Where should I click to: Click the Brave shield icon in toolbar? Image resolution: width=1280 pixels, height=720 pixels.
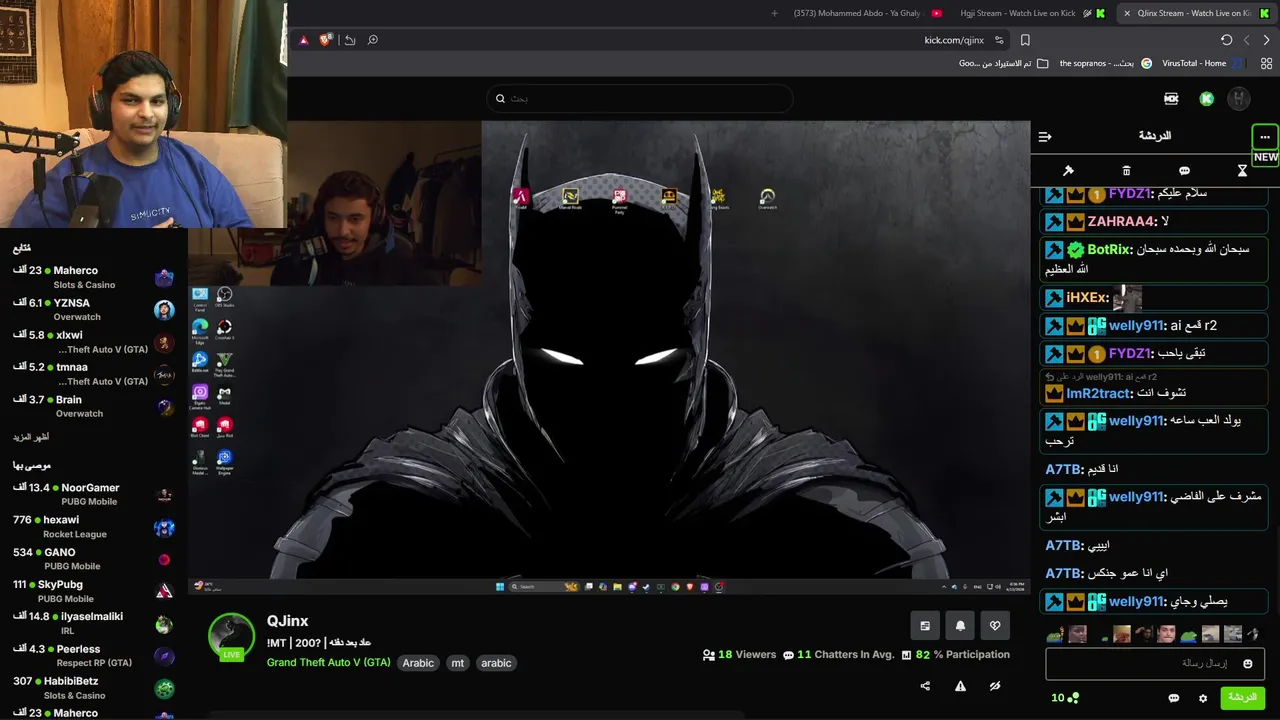click(x=325, y=40)
